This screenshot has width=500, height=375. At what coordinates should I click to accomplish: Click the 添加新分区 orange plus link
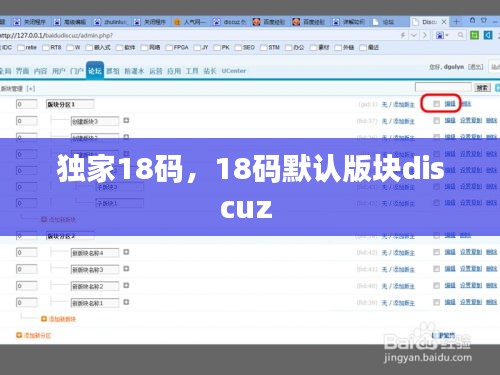click(34, 335)
